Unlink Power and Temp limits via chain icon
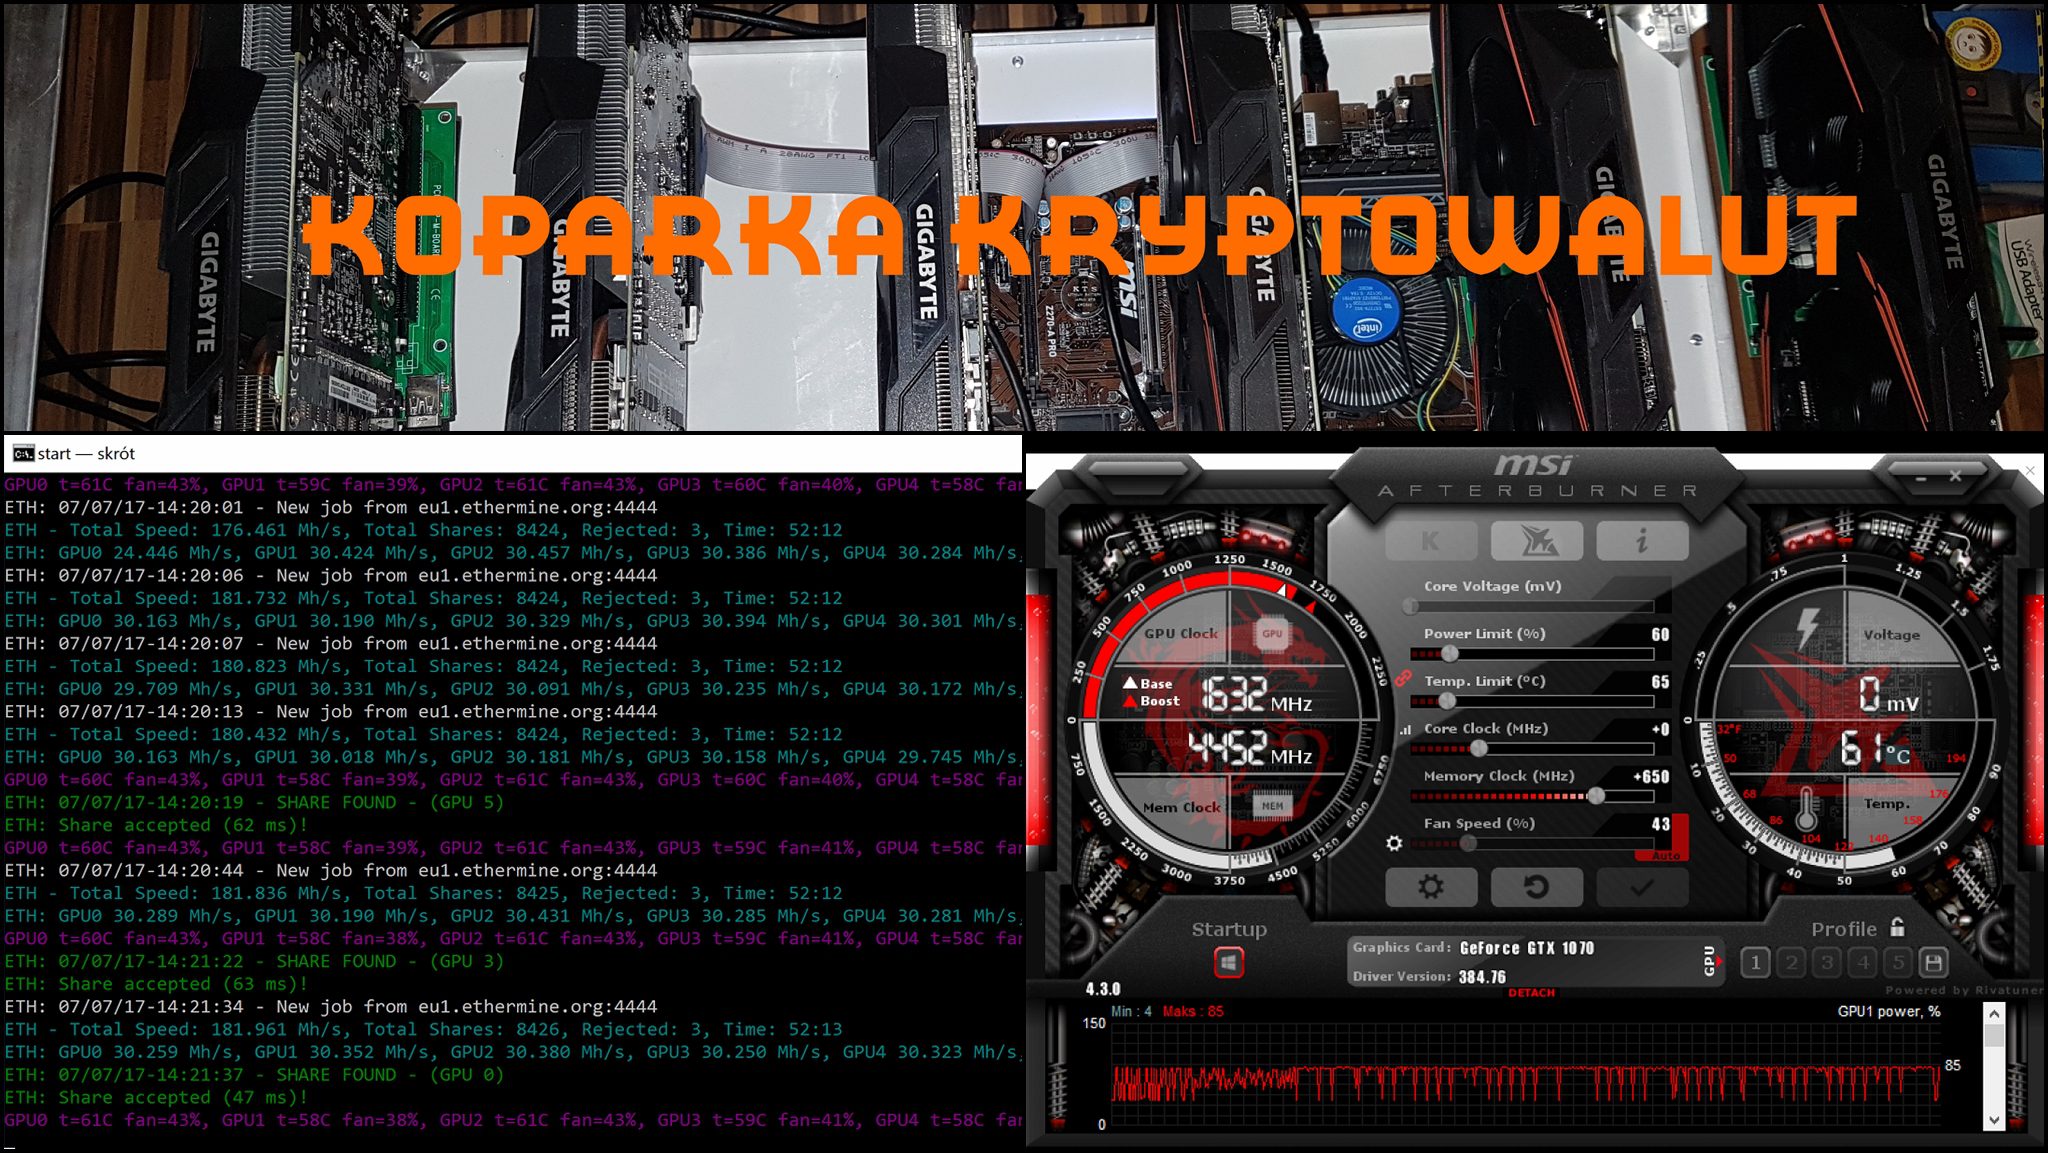Screen dimensions: 2048x1153 [x=1402, y=680]
